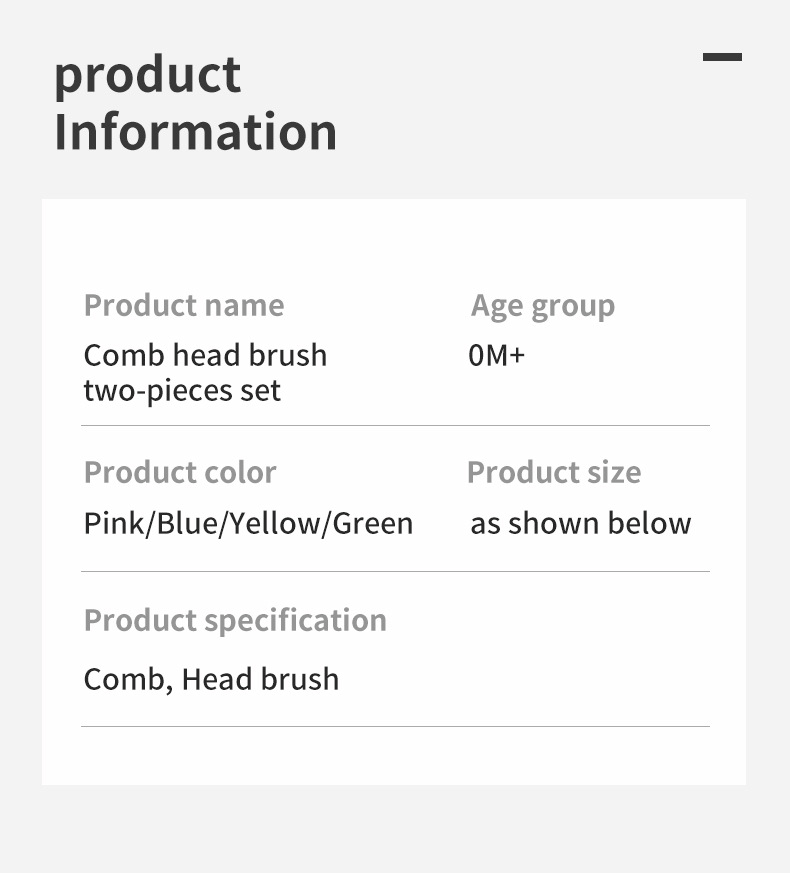Viewport: 790px width, 873px height.
Task: Select the Product specification label
Action: coord(235,620)
